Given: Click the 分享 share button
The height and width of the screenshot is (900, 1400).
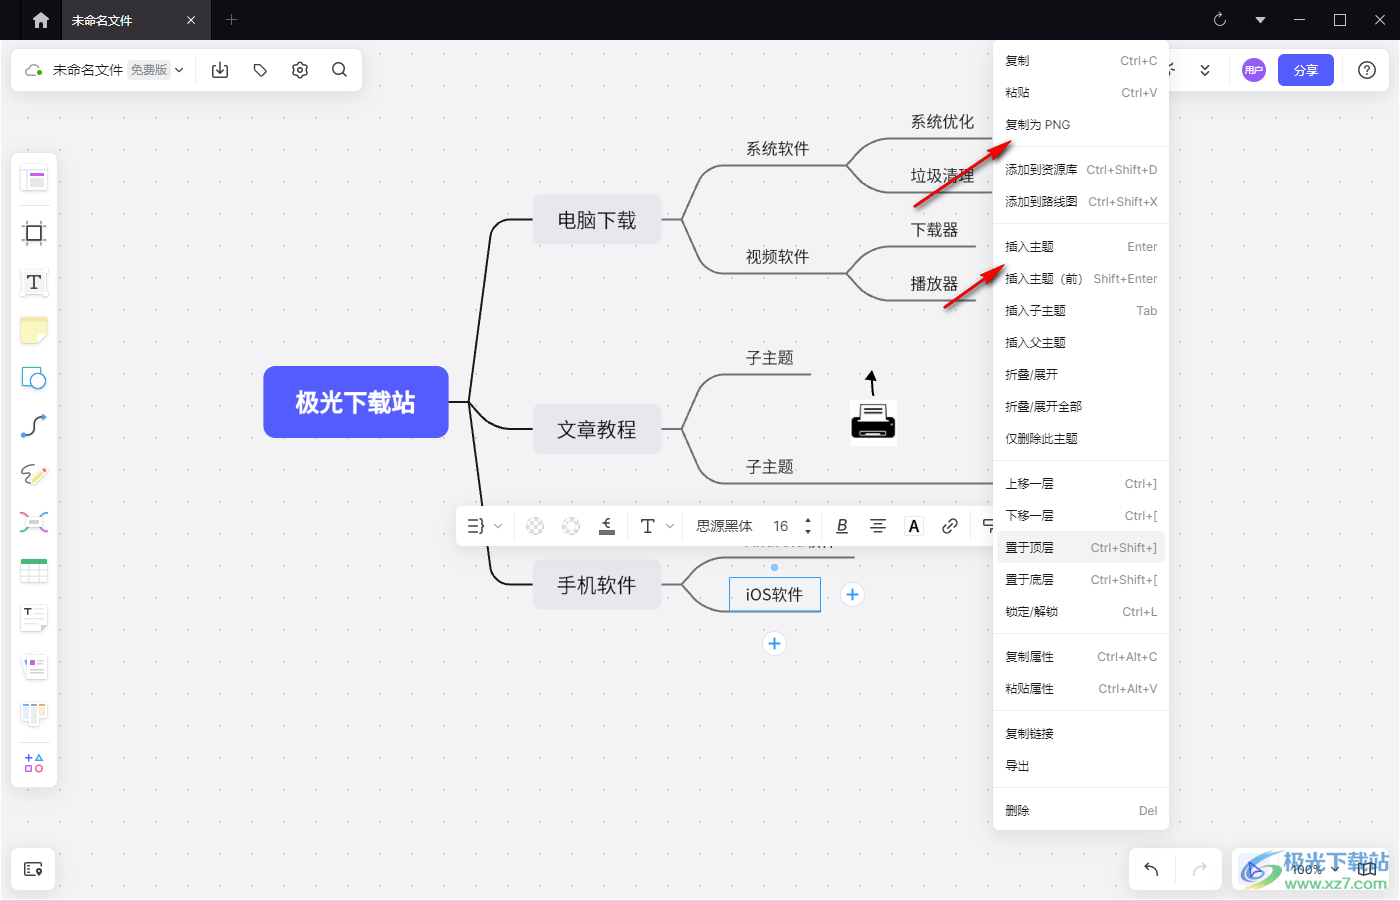Looking at the screenshot, I should [1306, 70].
